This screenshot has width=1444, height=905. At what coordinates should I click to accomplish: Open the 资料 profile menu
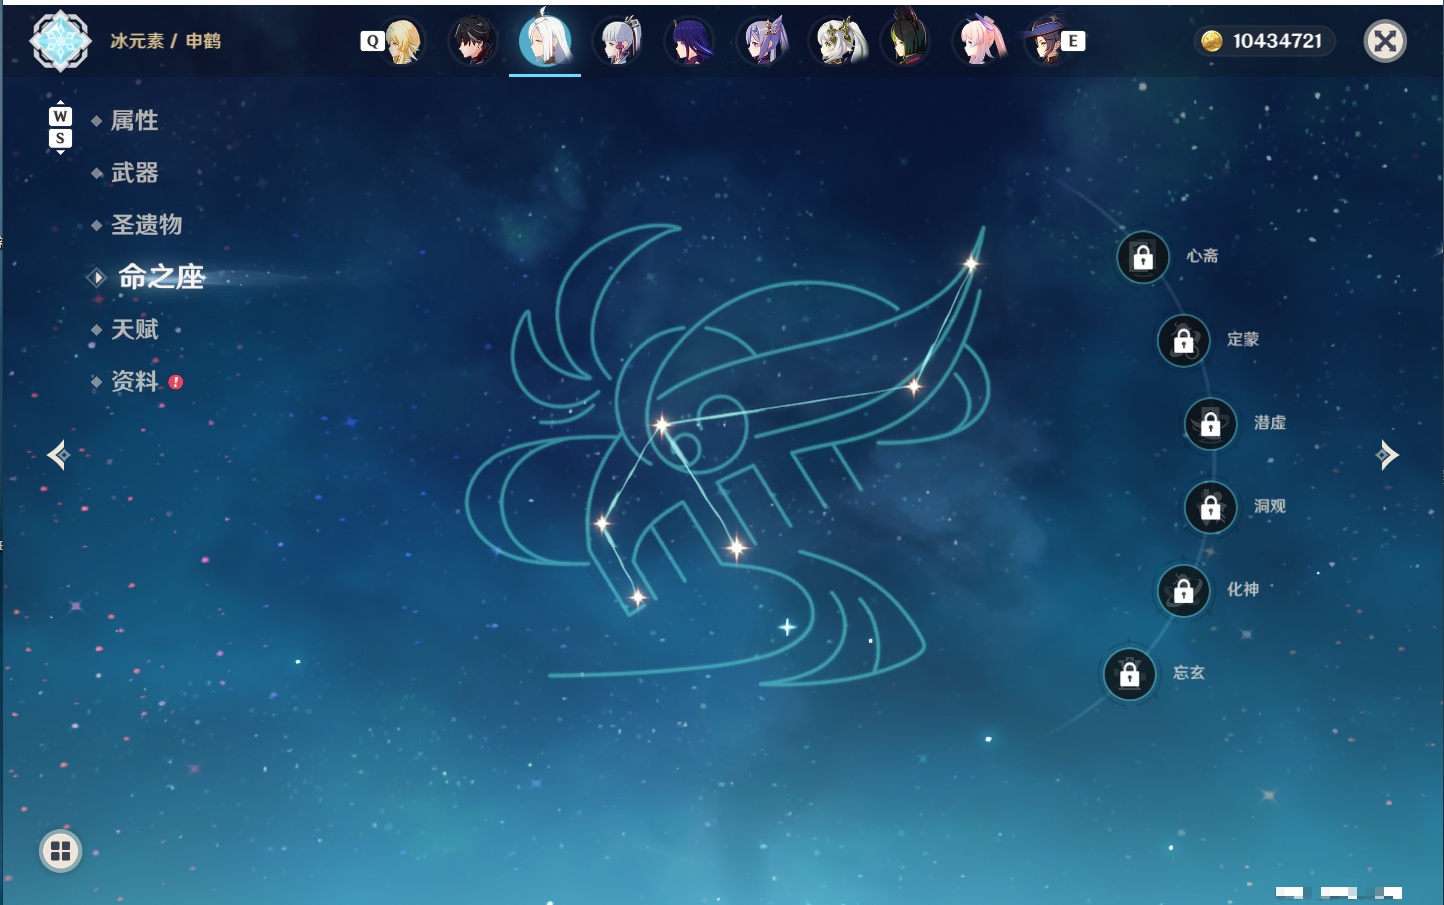[x=134, y=381]
